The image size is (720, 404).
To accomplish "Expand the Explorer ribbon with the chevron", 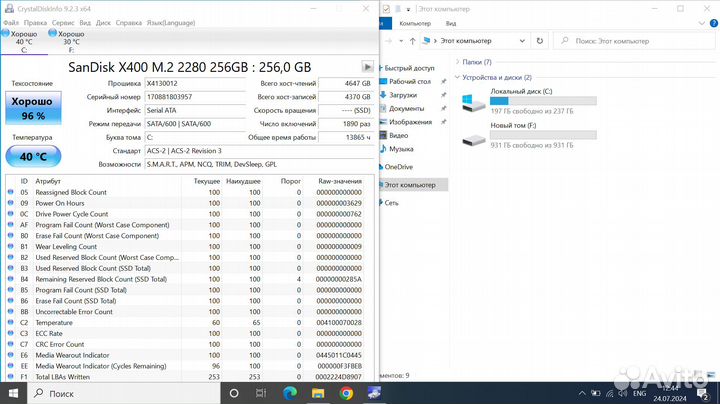I will point(701,23).
